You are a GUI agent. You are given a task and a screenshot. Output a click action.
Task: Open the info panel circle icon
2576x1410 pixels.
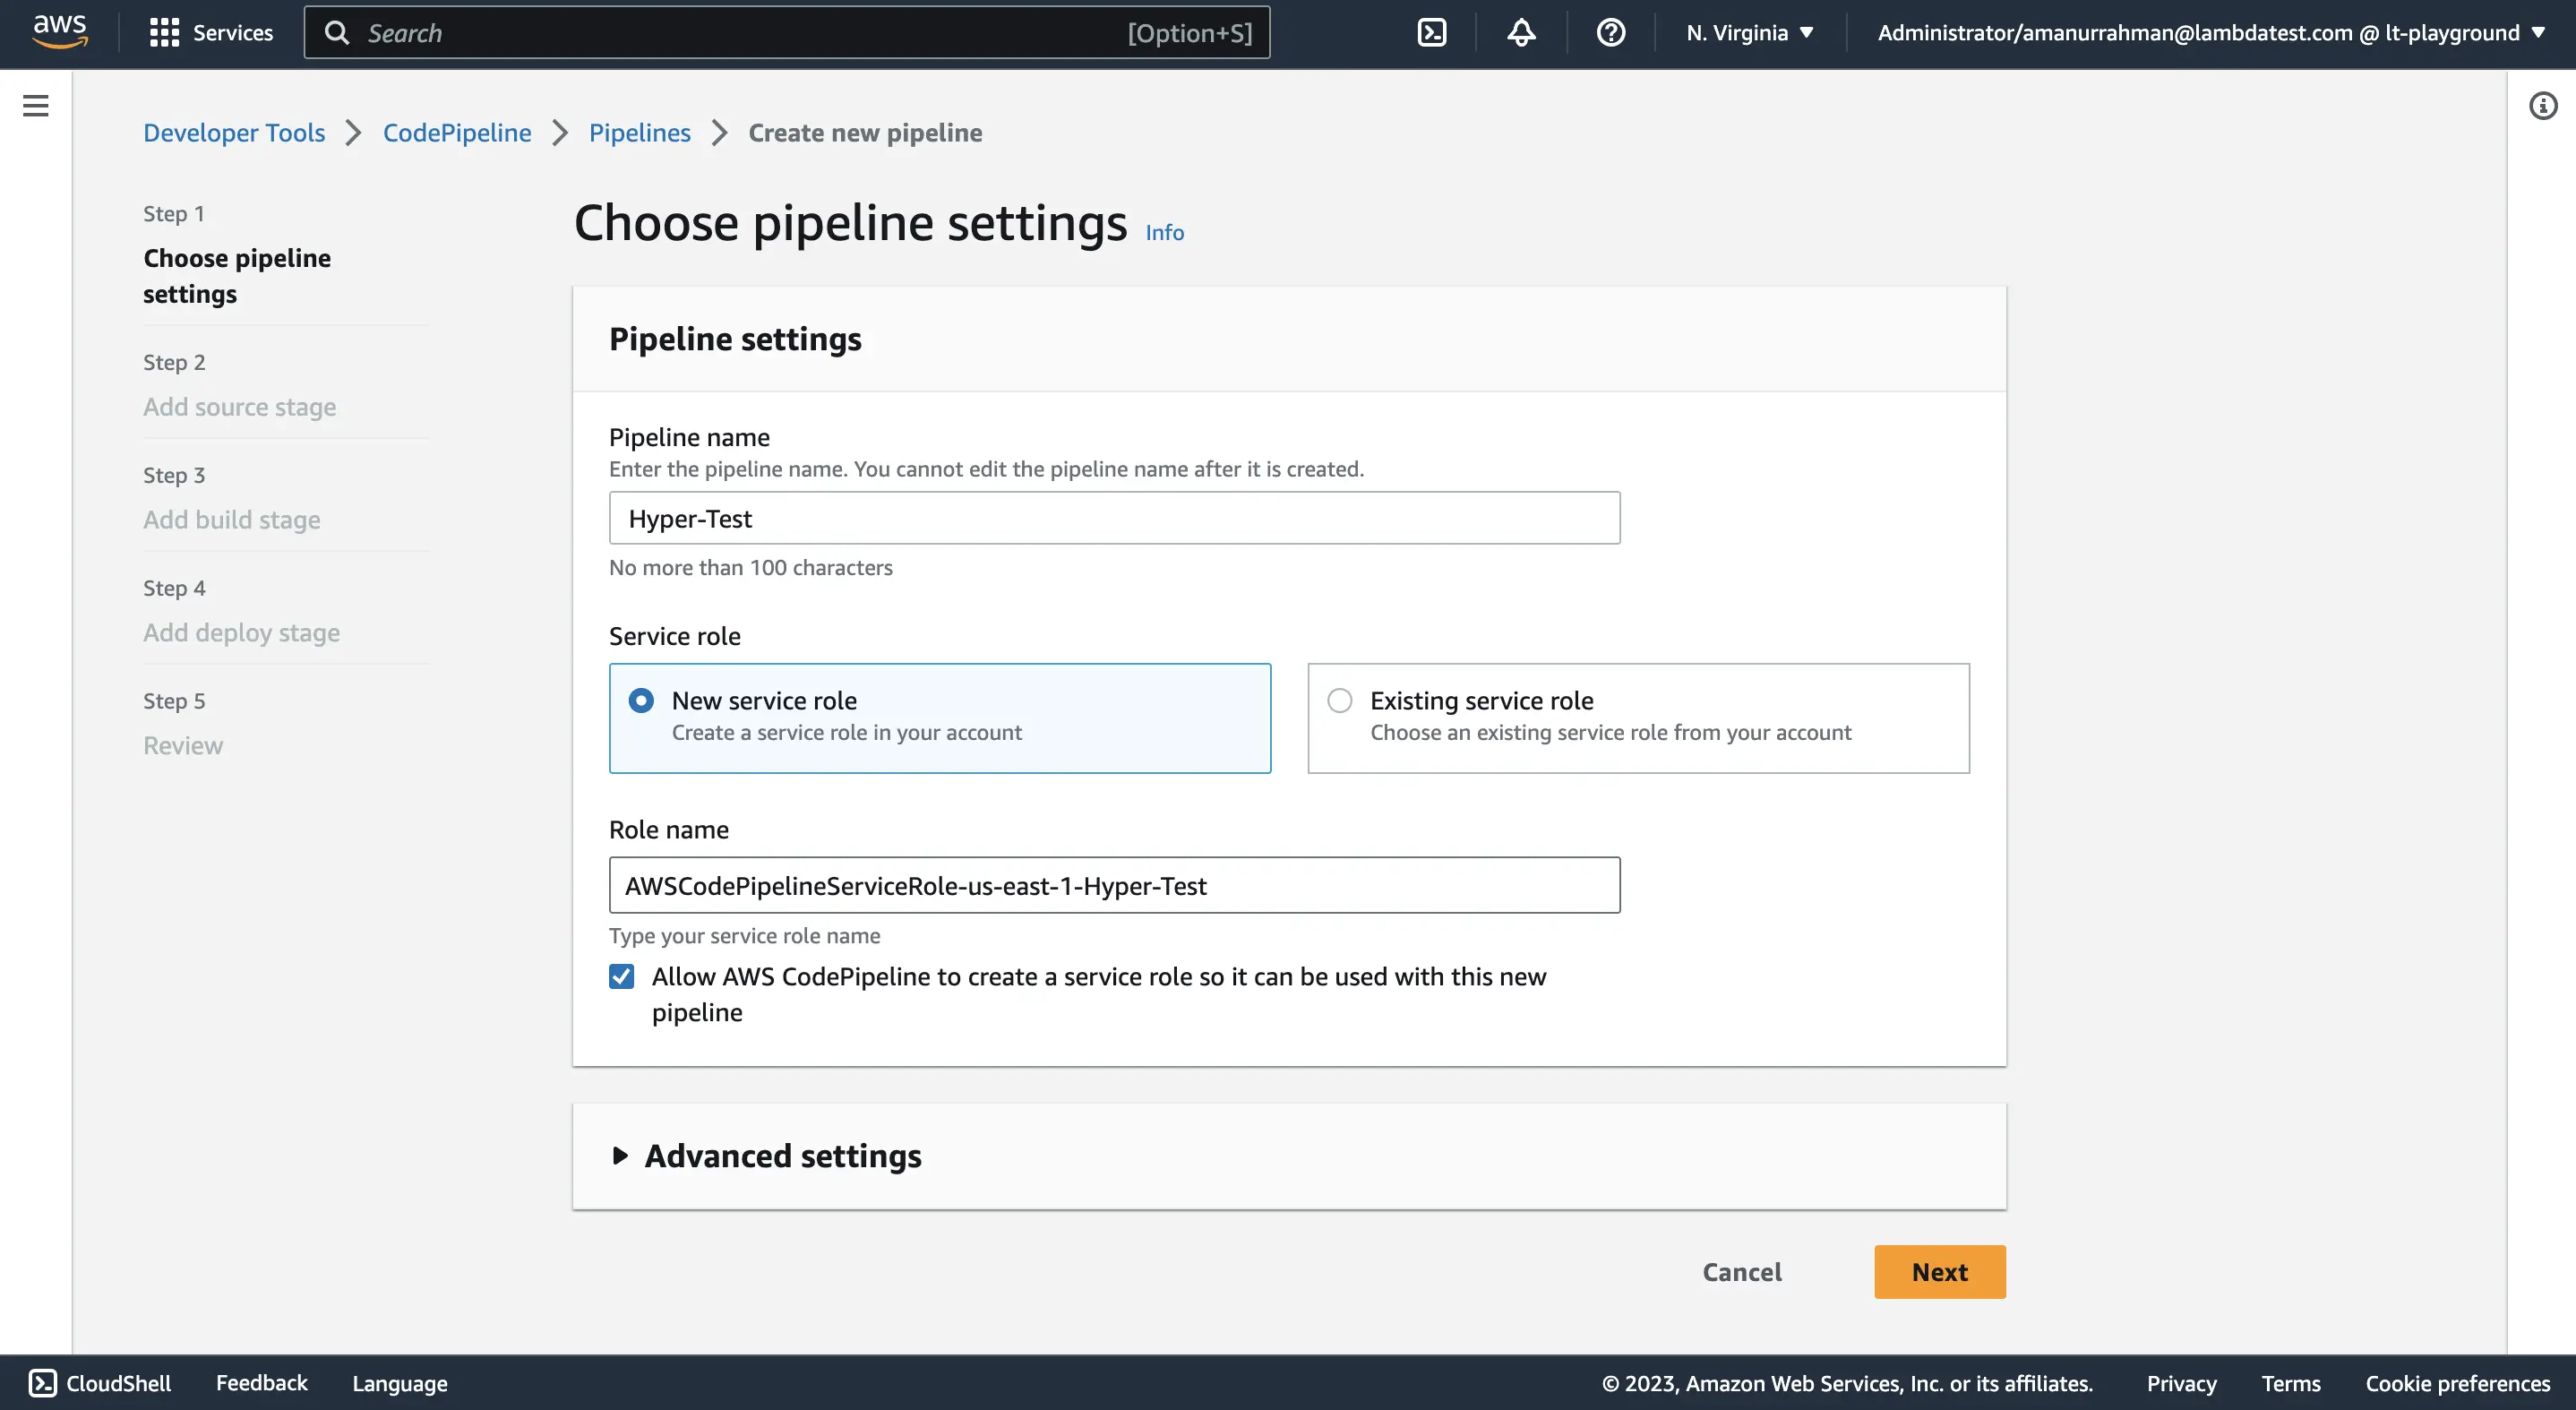[x=2542, y=106]
